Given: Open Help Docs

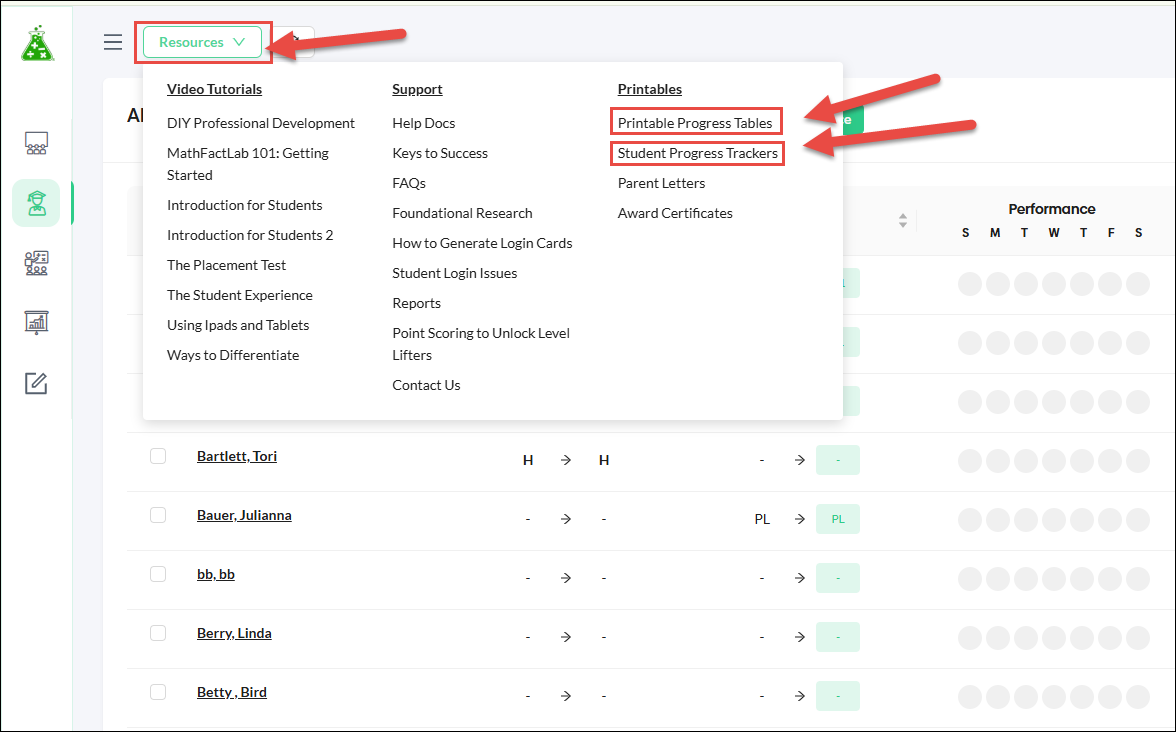Looking at the screenshot, I should pos(424,123).
